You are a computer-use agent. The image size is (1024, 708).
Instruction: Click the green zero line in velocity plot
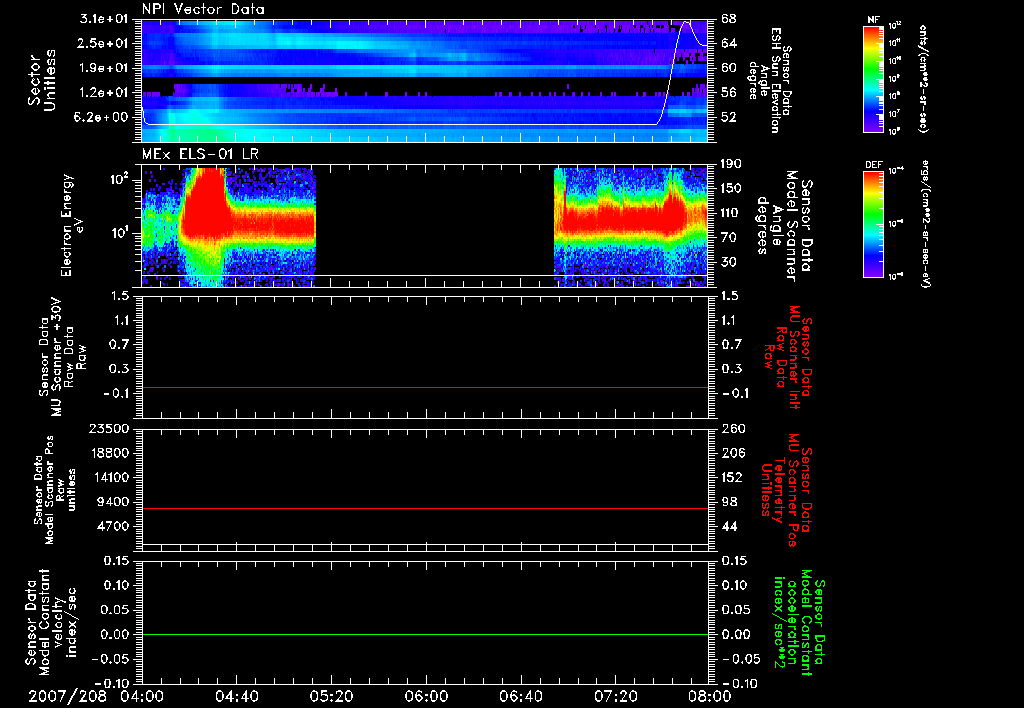(425, 634)
